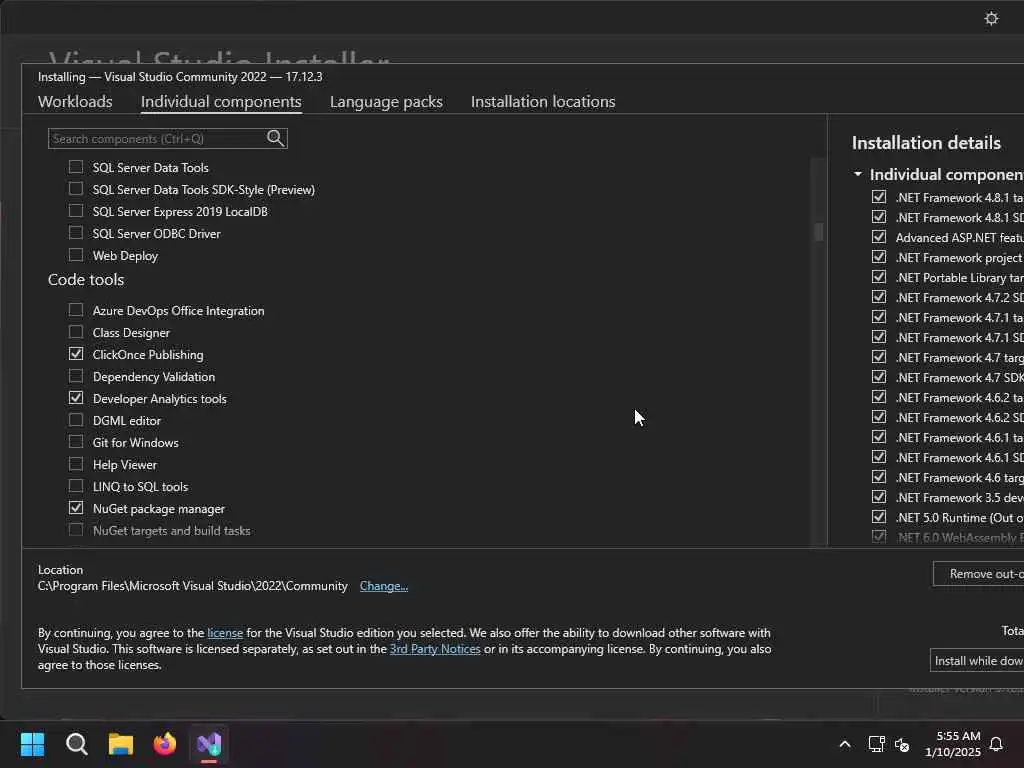Click the install location path text
This screenshot has width=1024, height=768.
coord(193,586)
